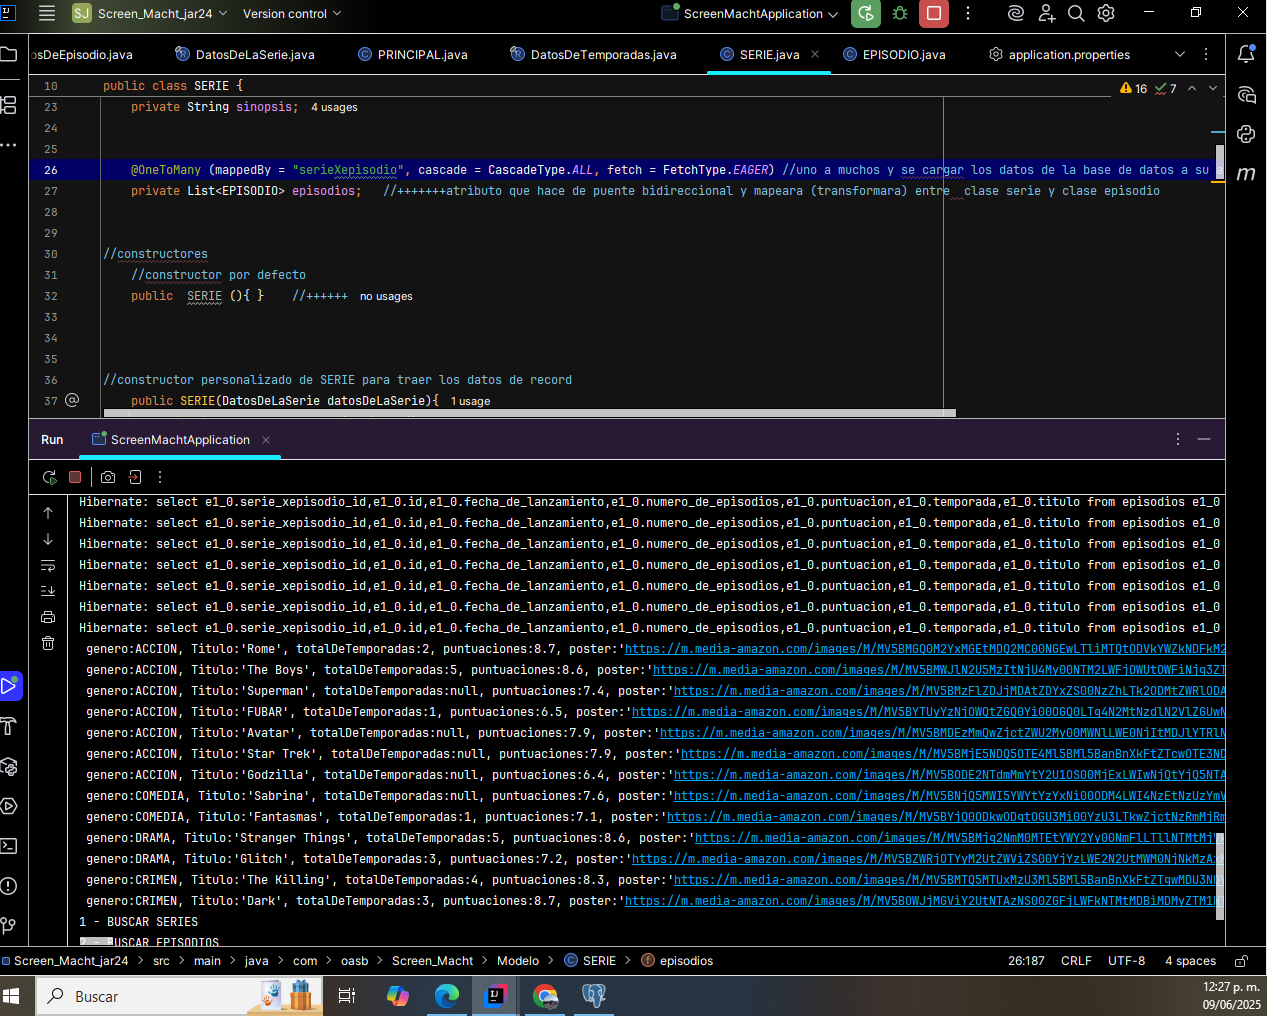This screenshot has width=1267, height=1016.
Task: Close the ScreenMachtApplication run tab
Action: (266, 439)
